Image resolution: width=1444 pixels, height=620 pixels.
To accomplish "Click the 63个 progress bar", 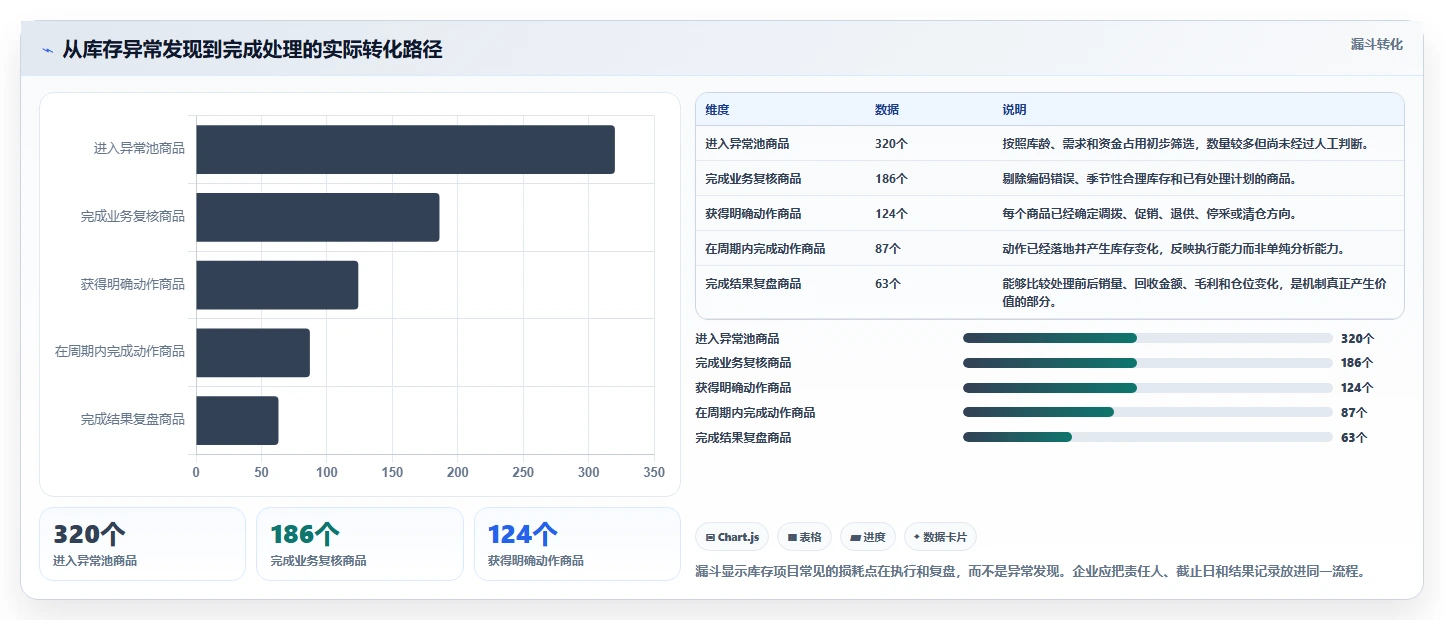I will (x=1148, y=437).
